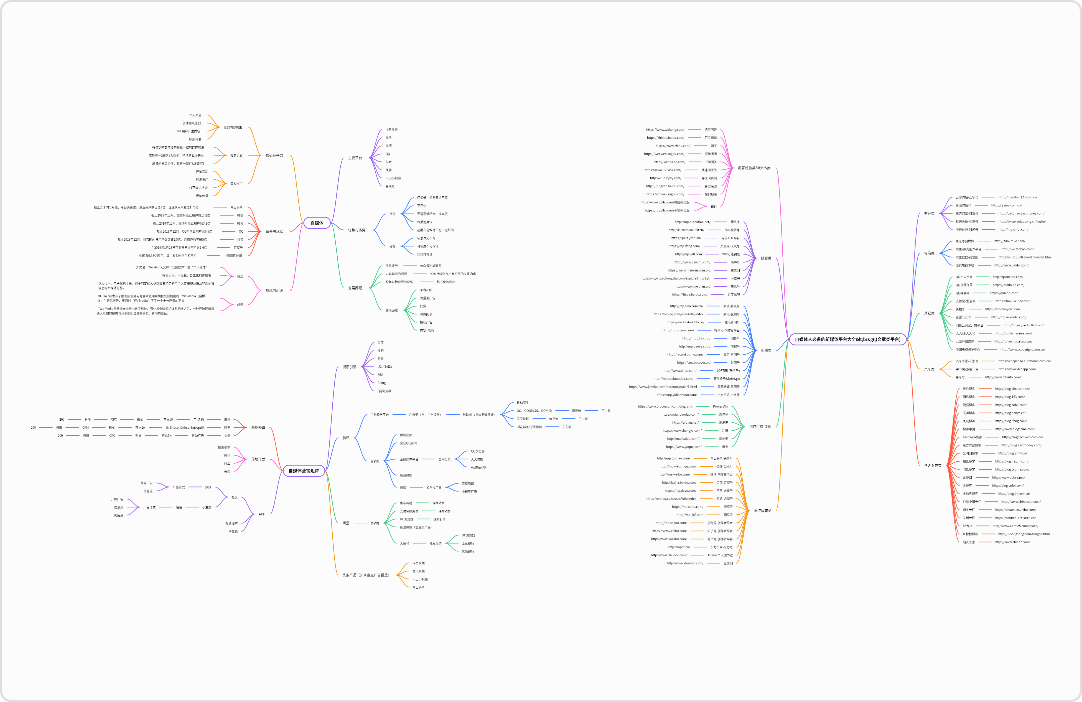Viewport: 1082px width, 702px height.
Task: Select the root node of the top-left mind map
Action: point(317,223)
